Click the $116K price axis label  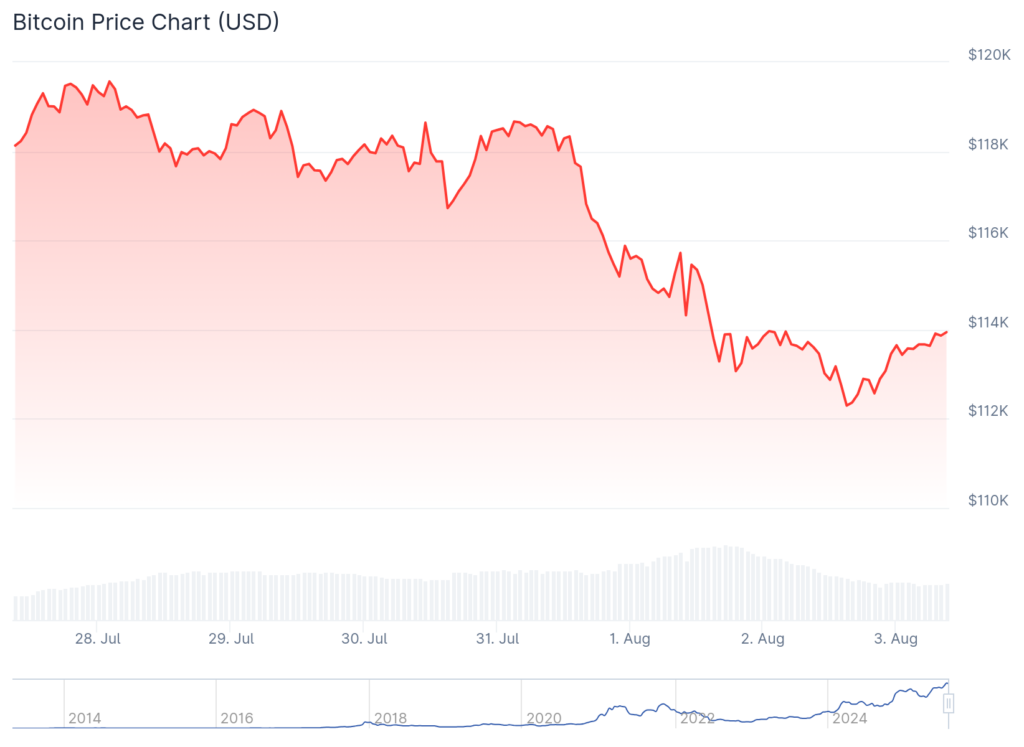[x=988, y=233]
